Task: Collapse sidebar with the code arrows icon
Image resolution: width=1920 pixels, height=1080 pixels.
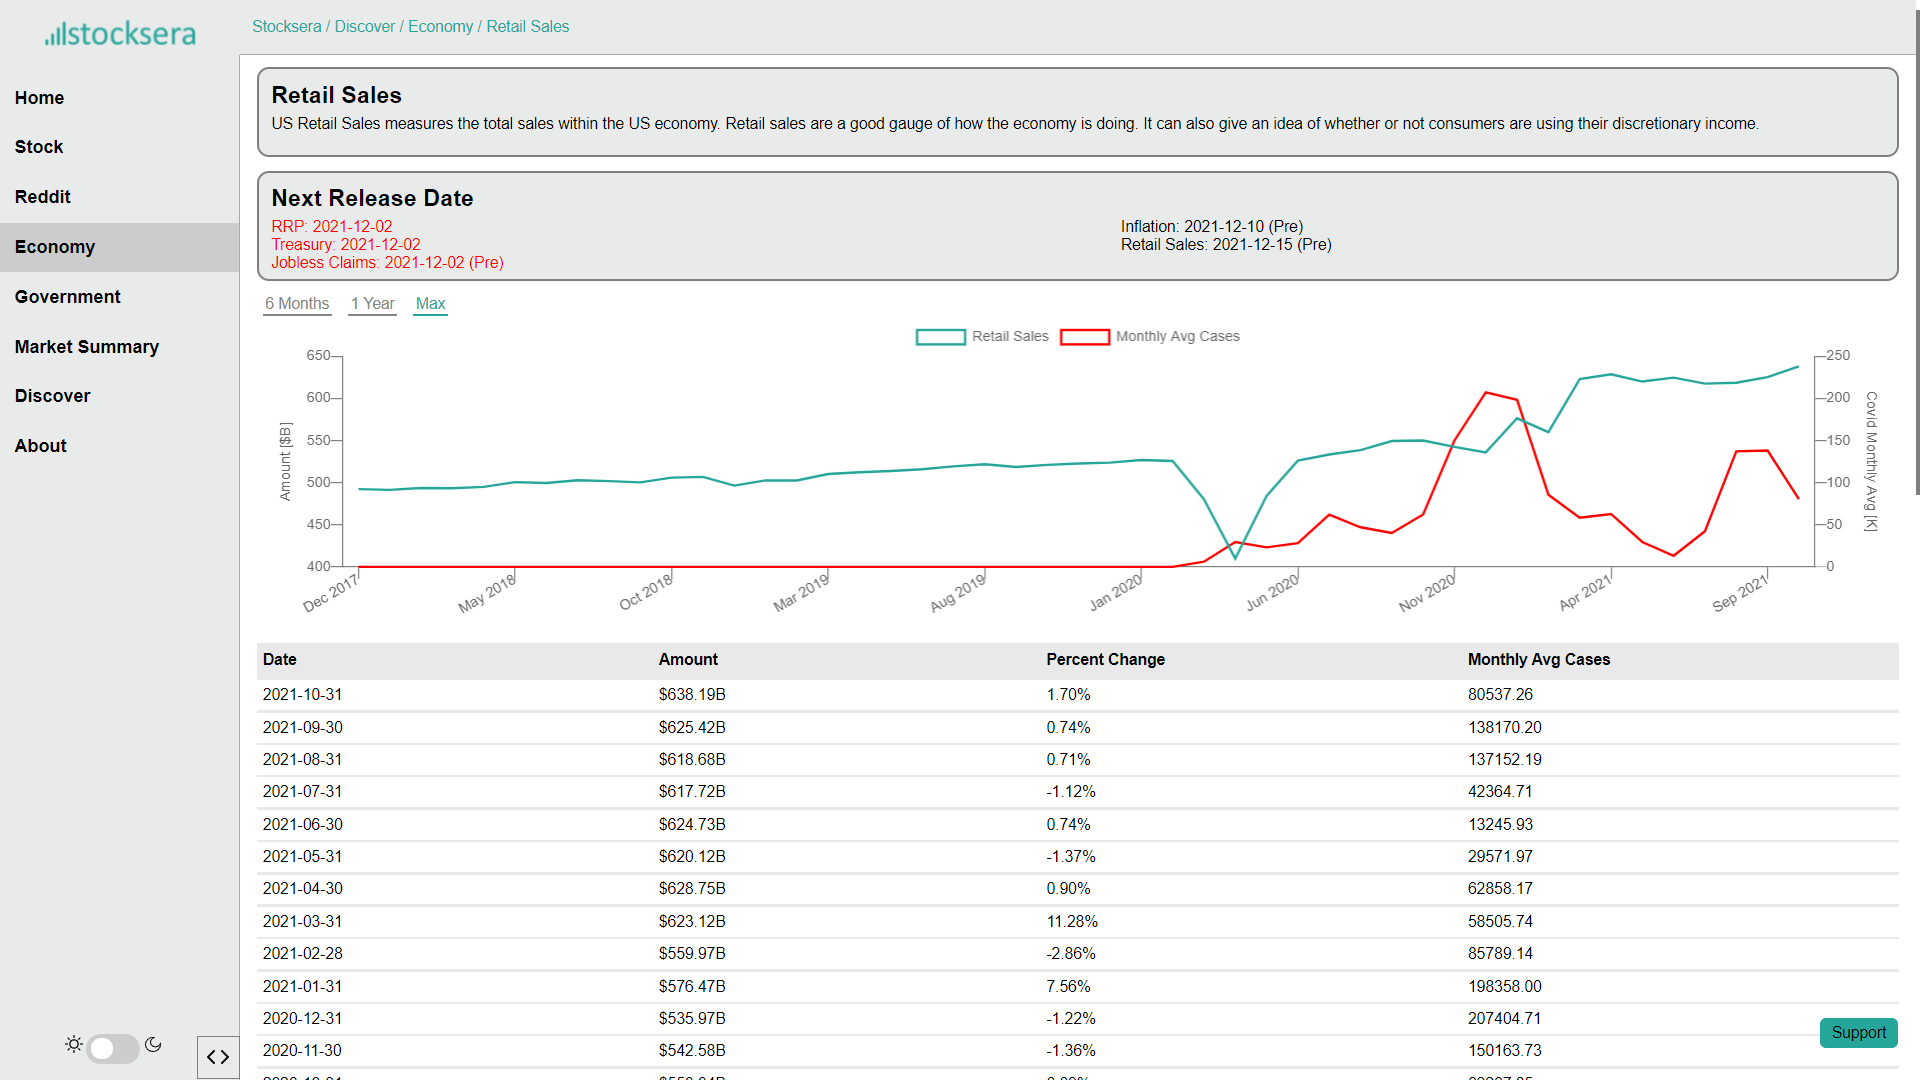Action: click(x=218, y=1057)
